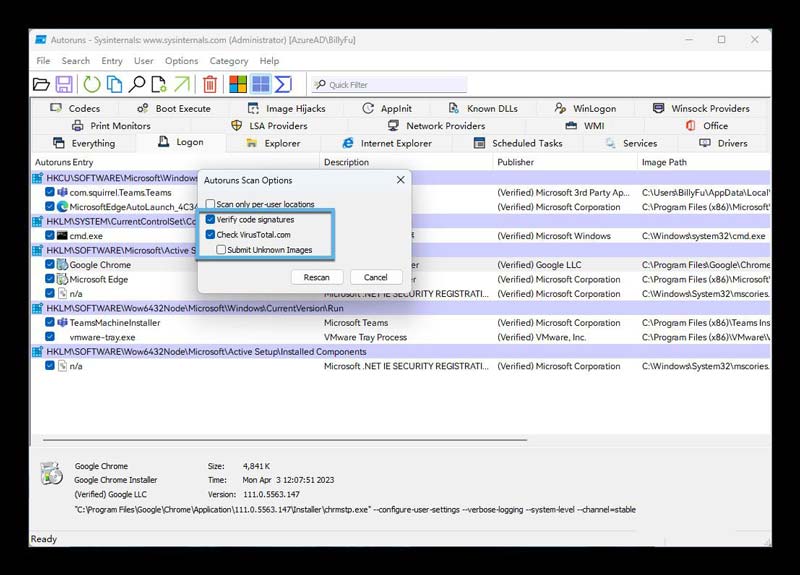Disable the cmd.exe autorun checkbox

click(49, 235)
